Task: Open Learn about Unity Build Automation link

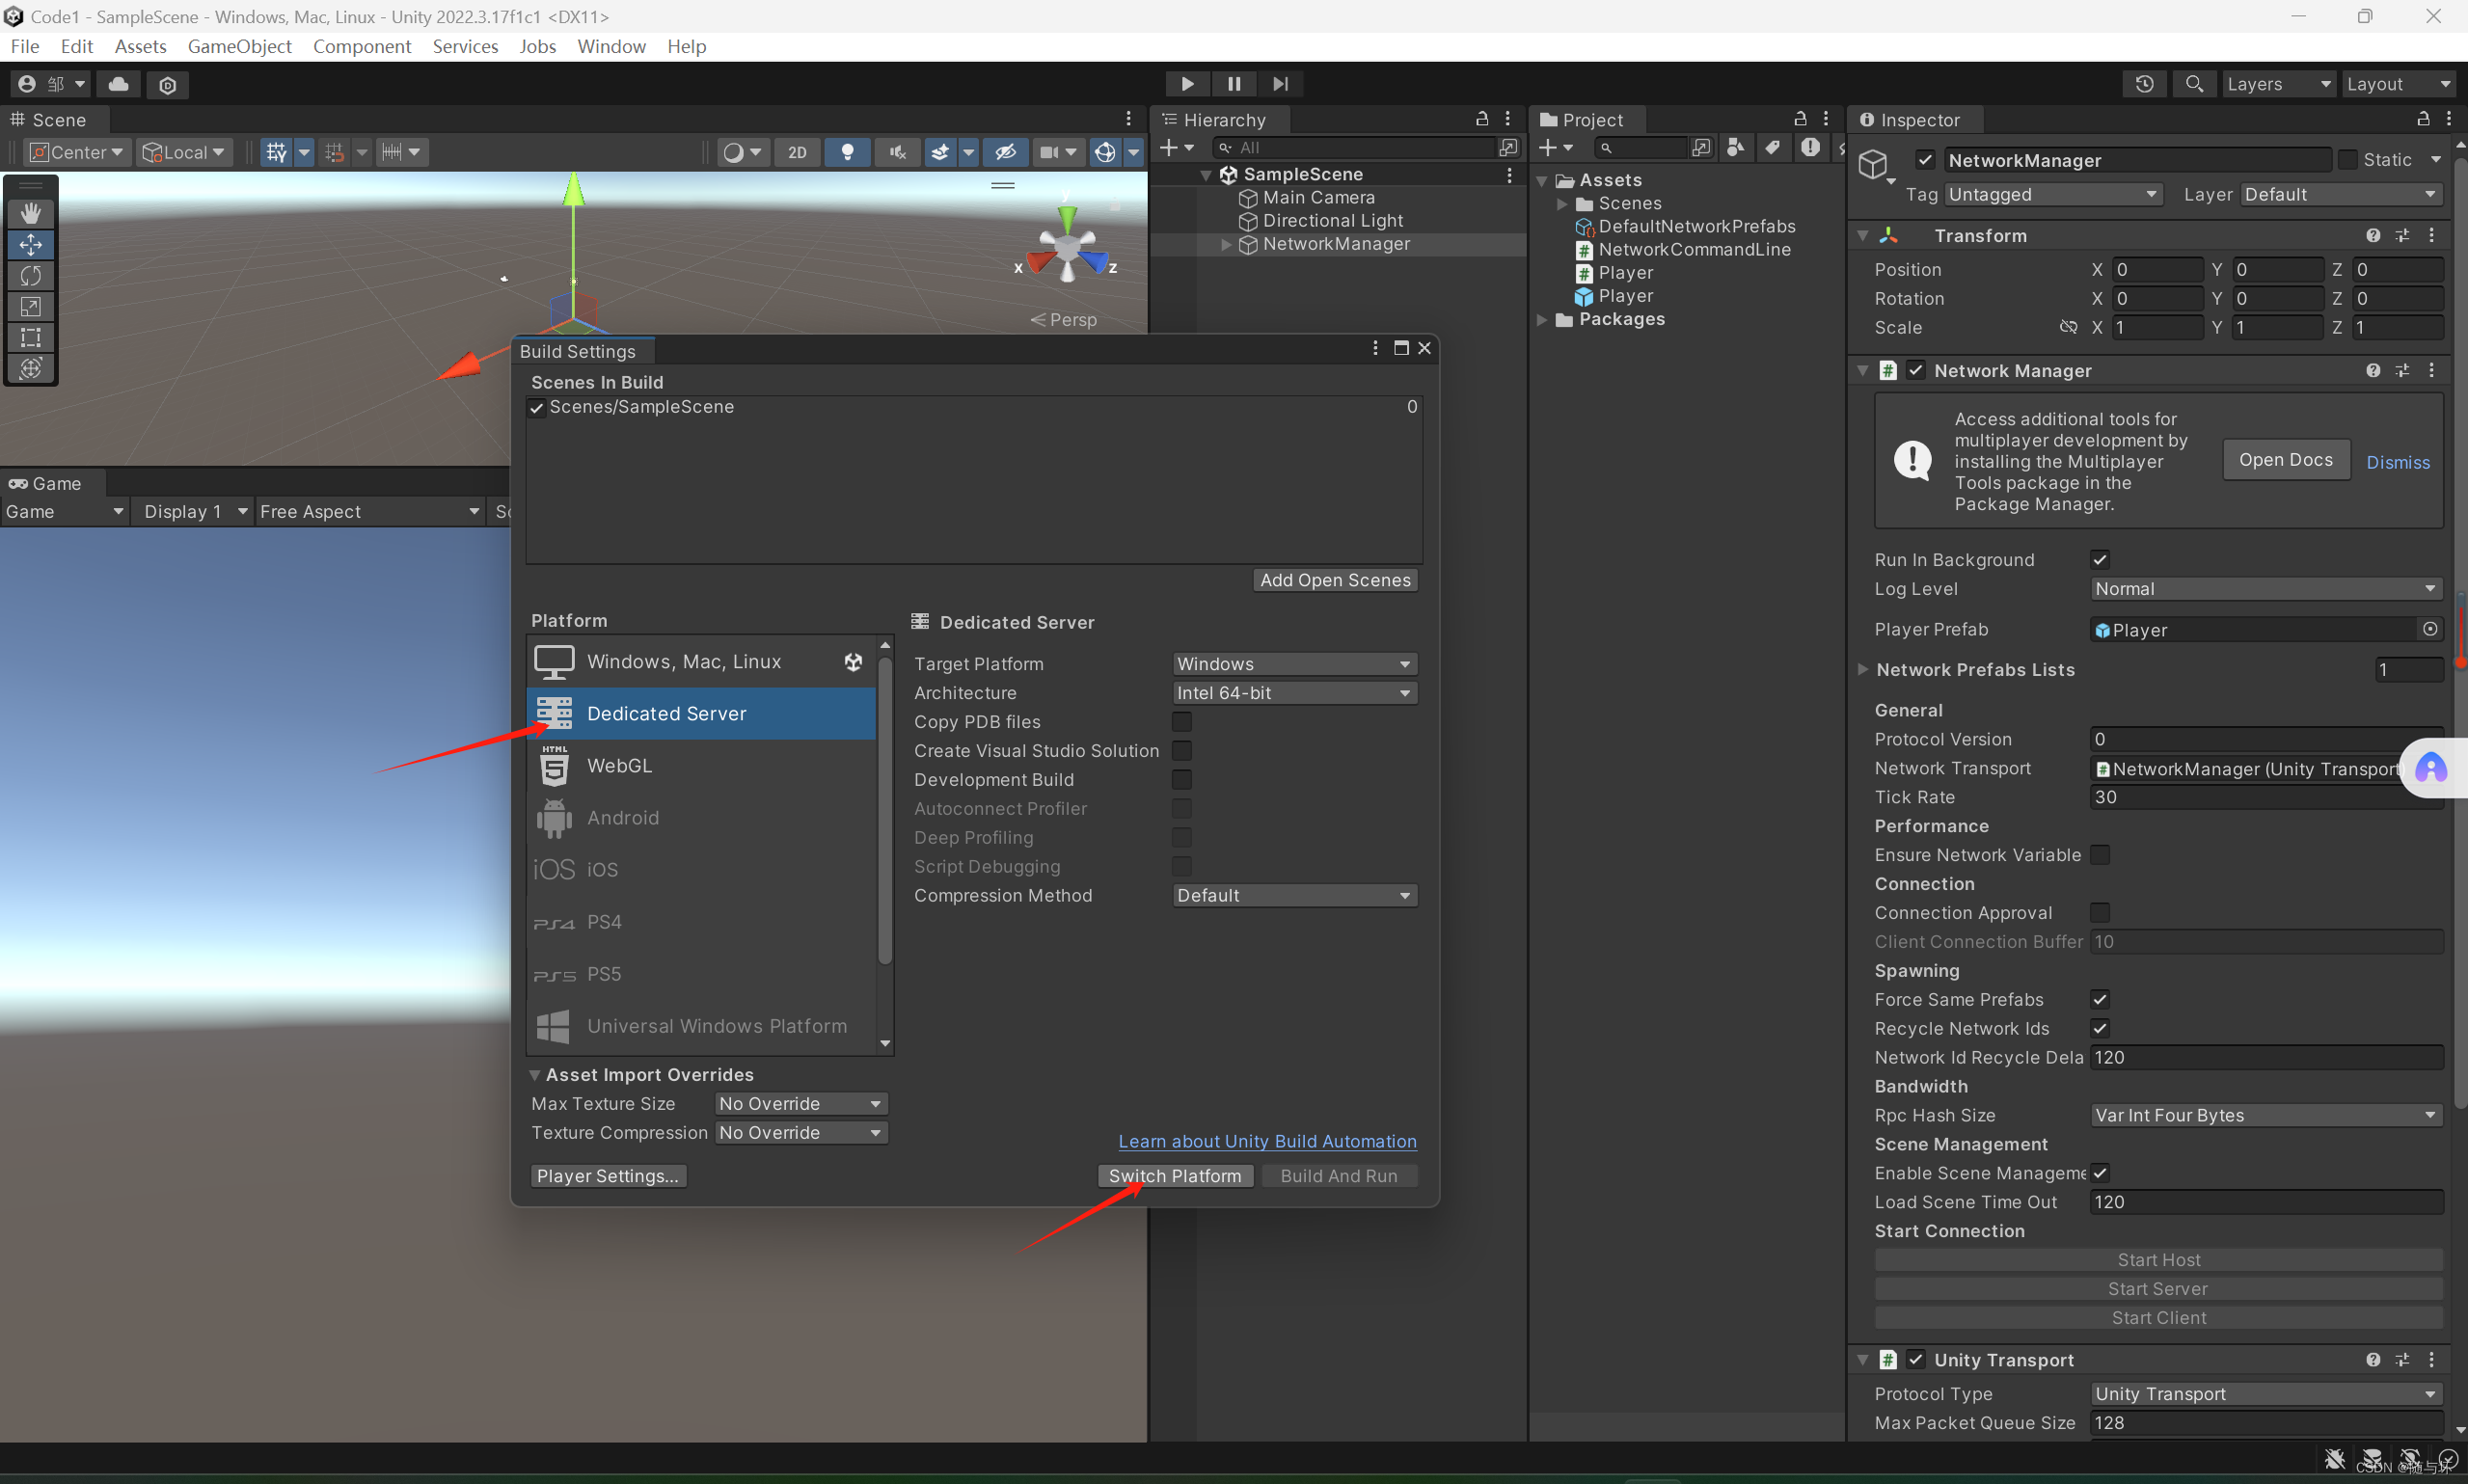Action: point(1267,1141)
